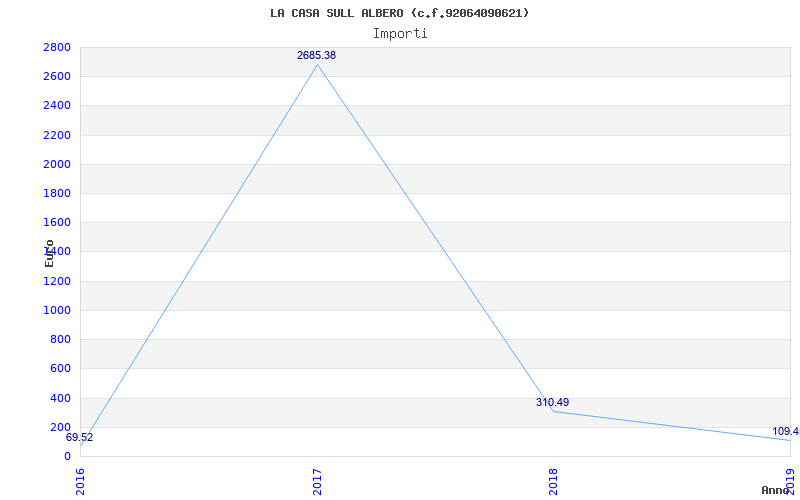Click the 2019 x-axis label
This screenshot has height=500, width=800.
(x=790, y=480)
